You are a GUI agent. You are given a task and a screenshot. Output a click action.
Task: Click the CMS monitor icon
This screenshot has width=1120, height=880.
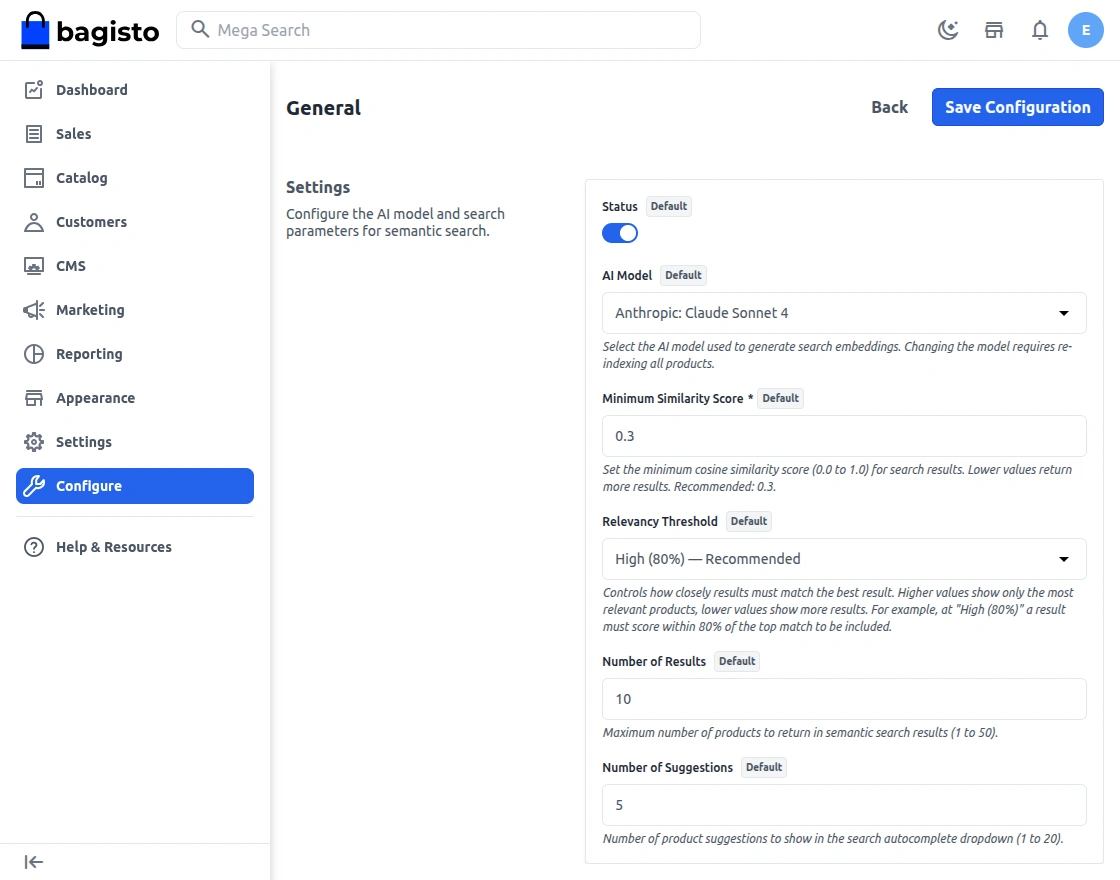pyautogui.click(x=34, y=266)
